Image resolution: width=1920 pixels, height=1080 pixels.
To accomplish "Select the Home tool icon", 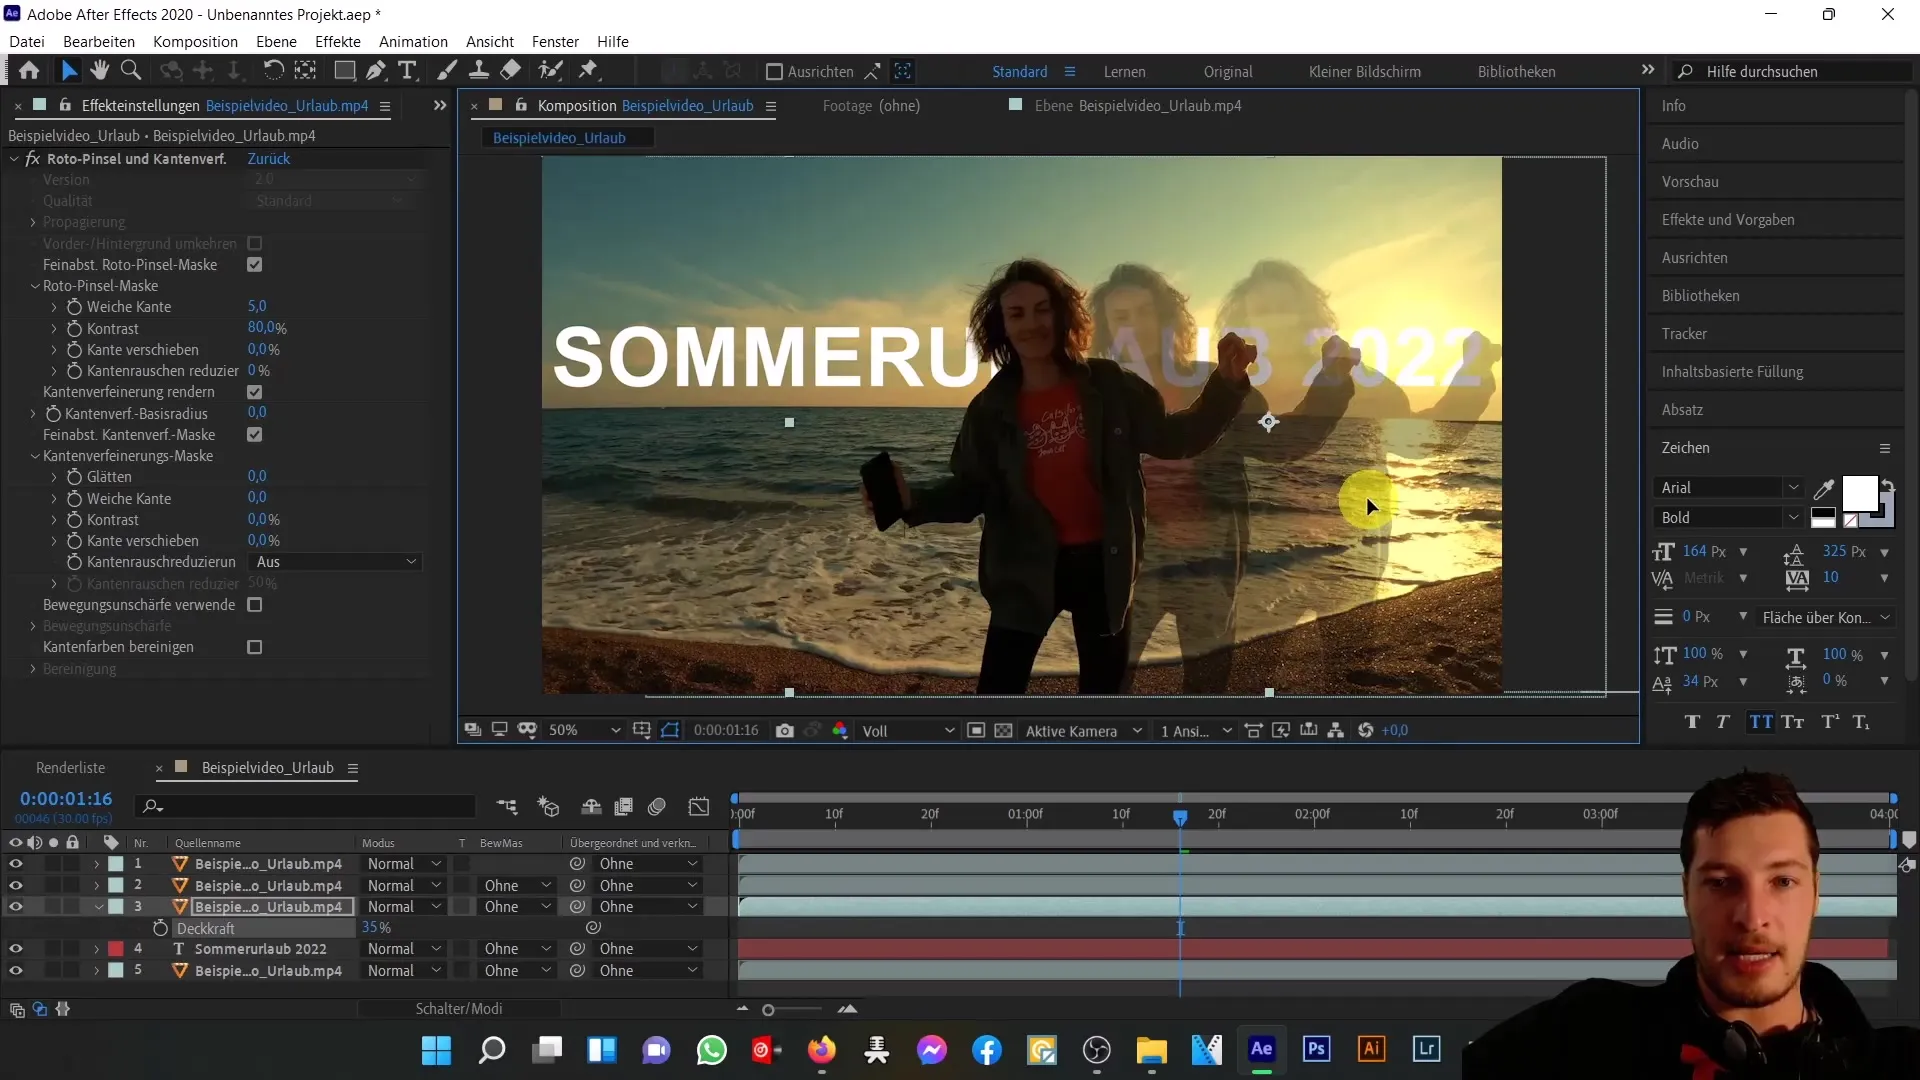I will click(29, 71).
